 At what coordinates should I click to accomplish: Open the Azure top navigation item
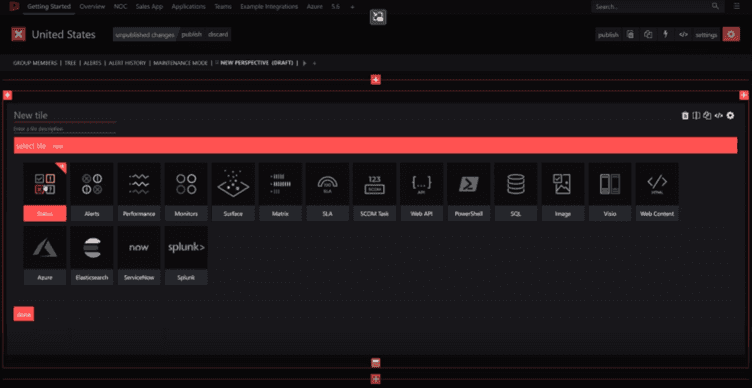[315, 7]
